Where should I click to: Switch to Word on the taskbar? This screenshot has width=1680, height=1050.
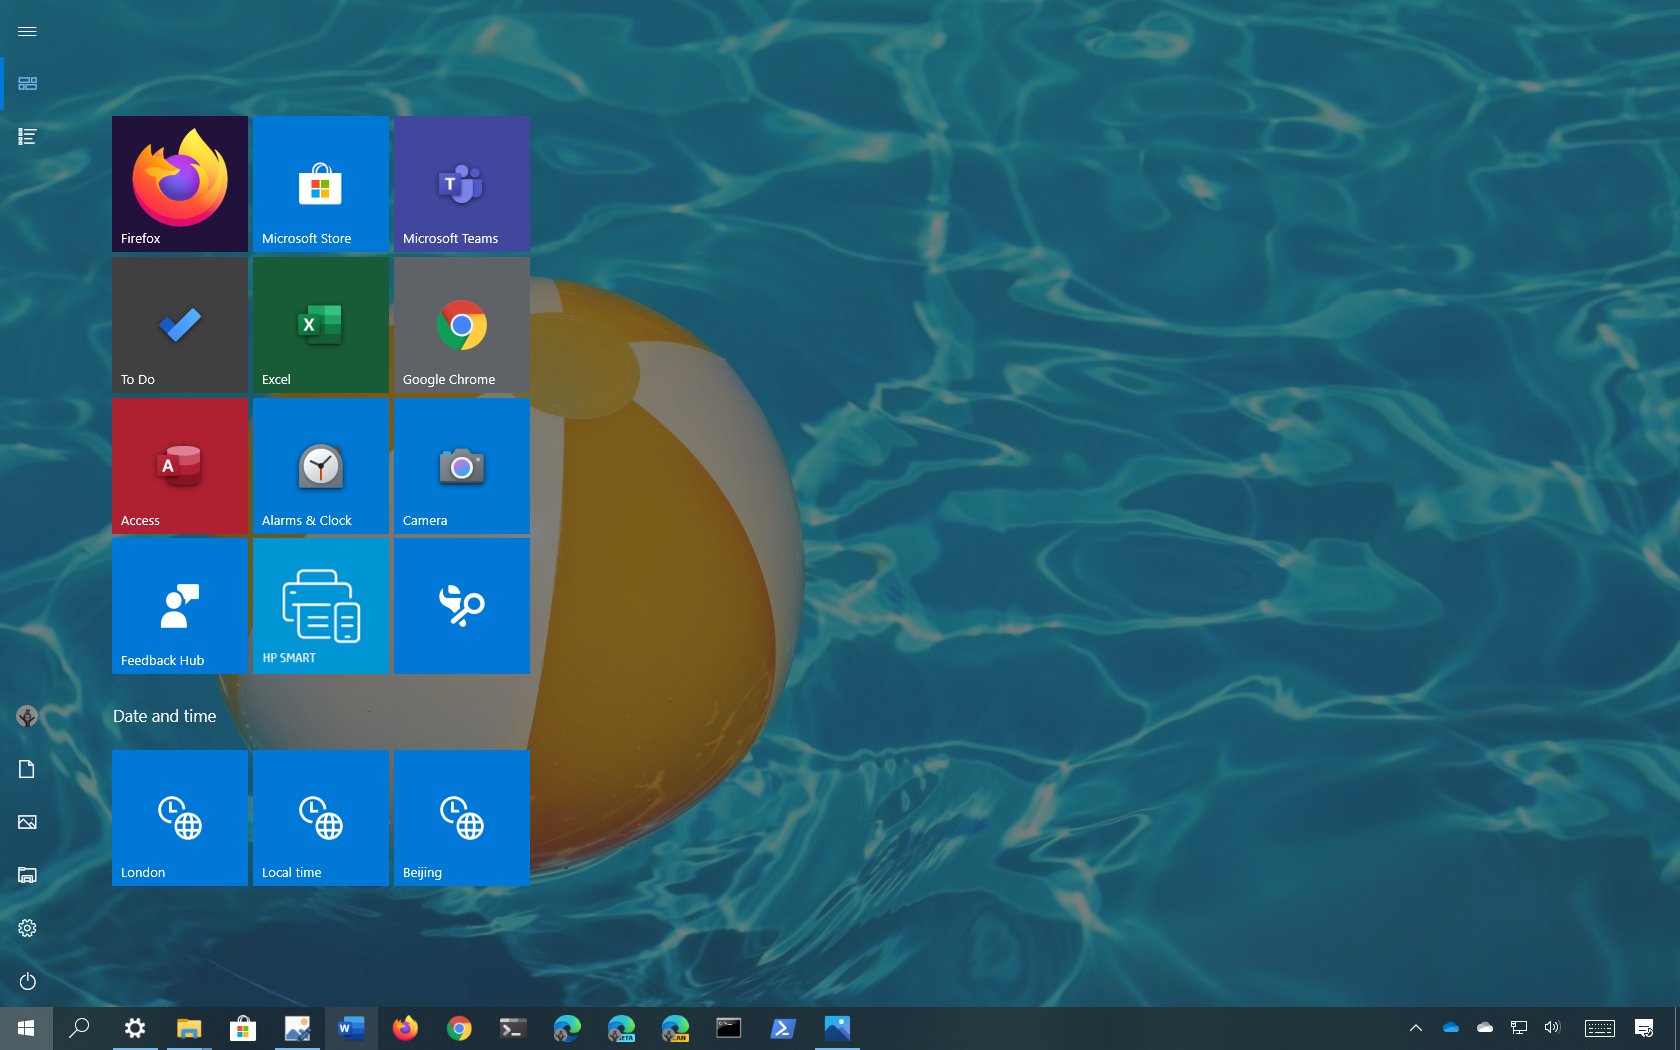coord(351,1028)
